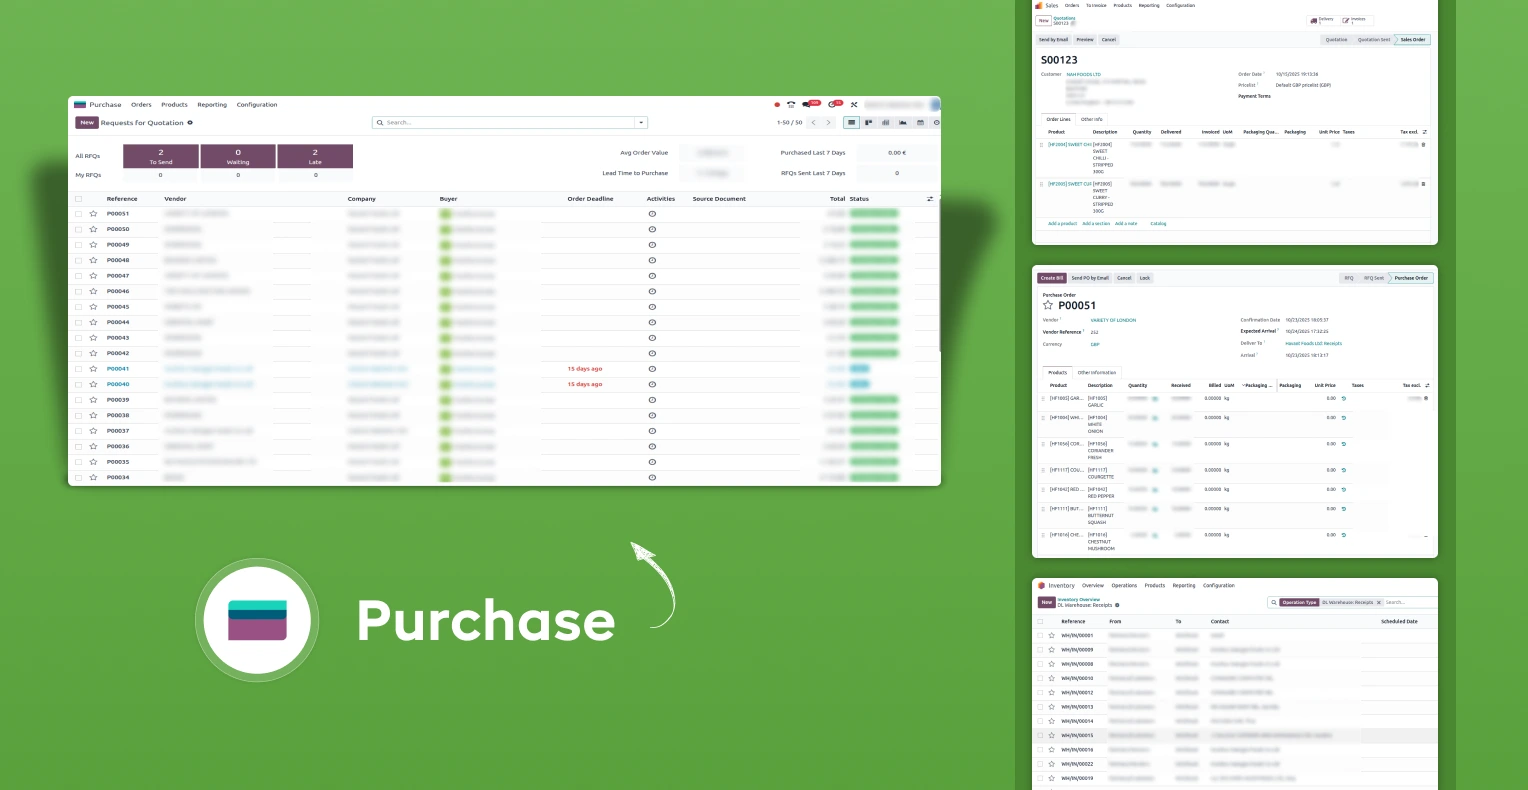Viewport: 1528px width, 790px height.
Task: Click the Late RFQs dashboard tile
Action: tap(315, 156)
